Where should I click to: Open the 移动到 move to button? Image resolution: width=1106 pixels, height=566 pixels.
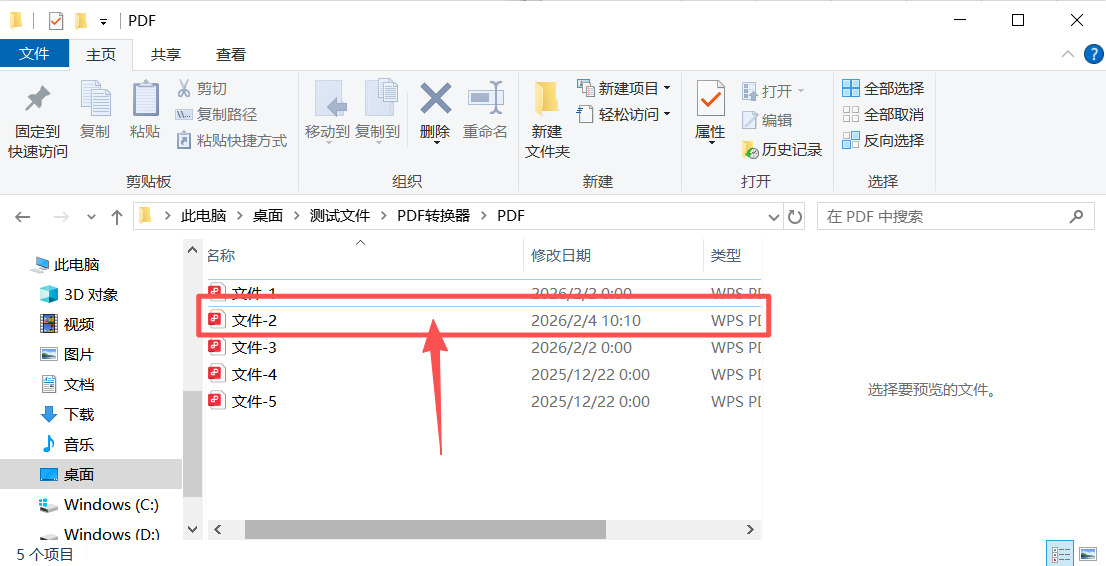point(327,112)
